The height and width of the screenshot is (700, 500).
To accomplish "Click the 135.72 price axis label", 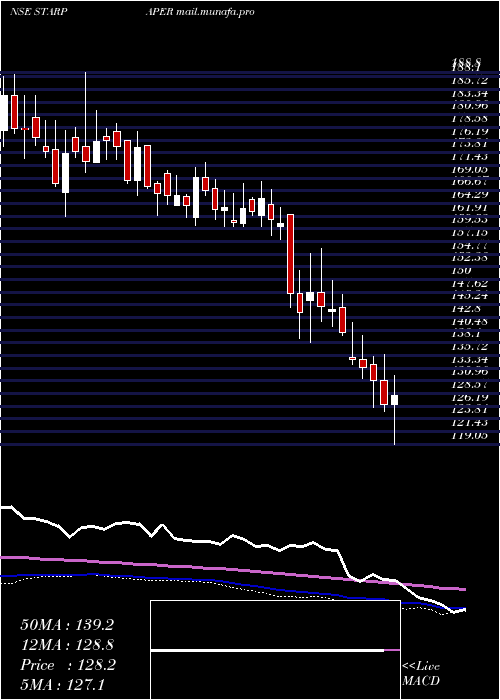I will click(x=470, y=346).
